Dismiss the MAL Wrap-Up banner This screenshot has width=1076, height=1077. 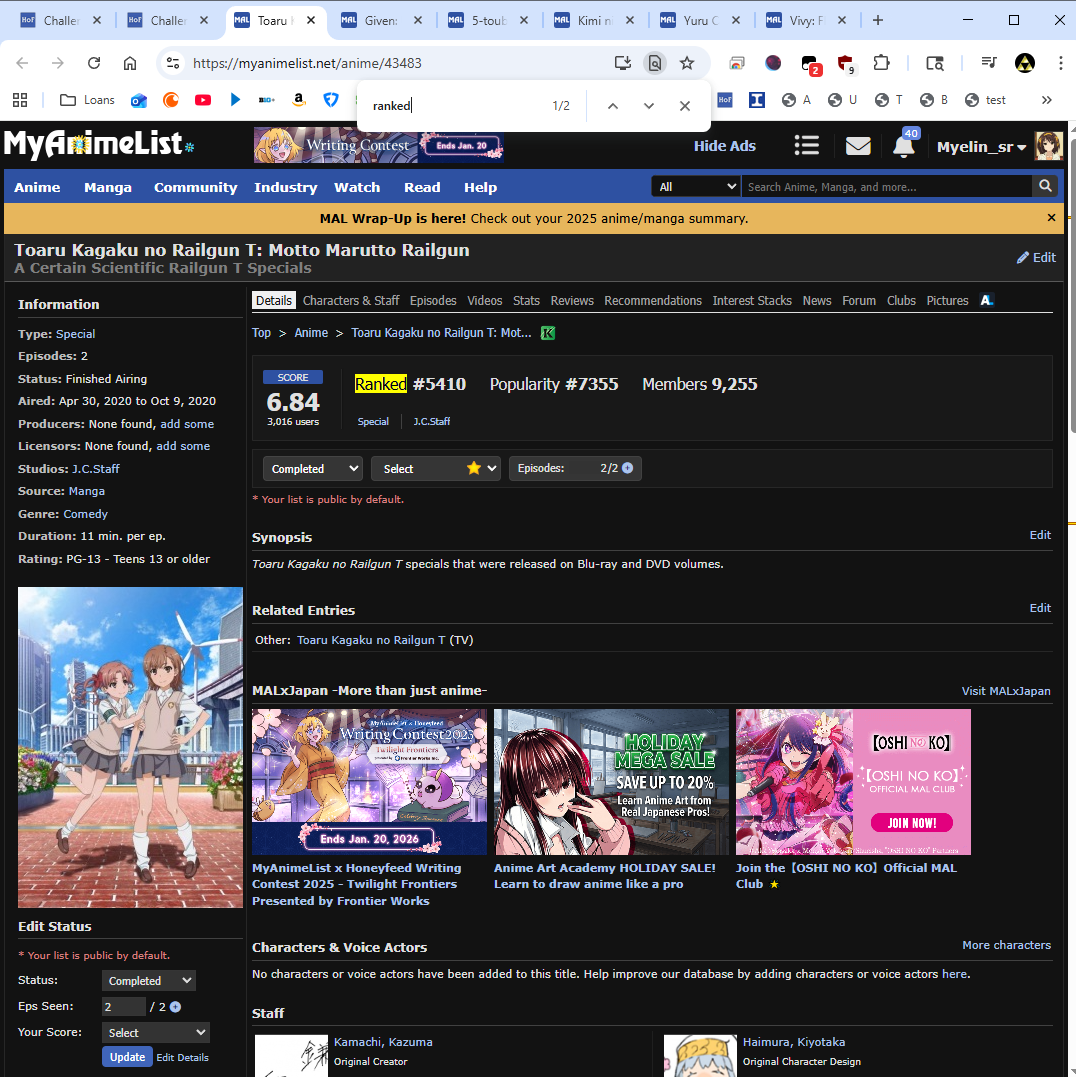point(1051,218)
